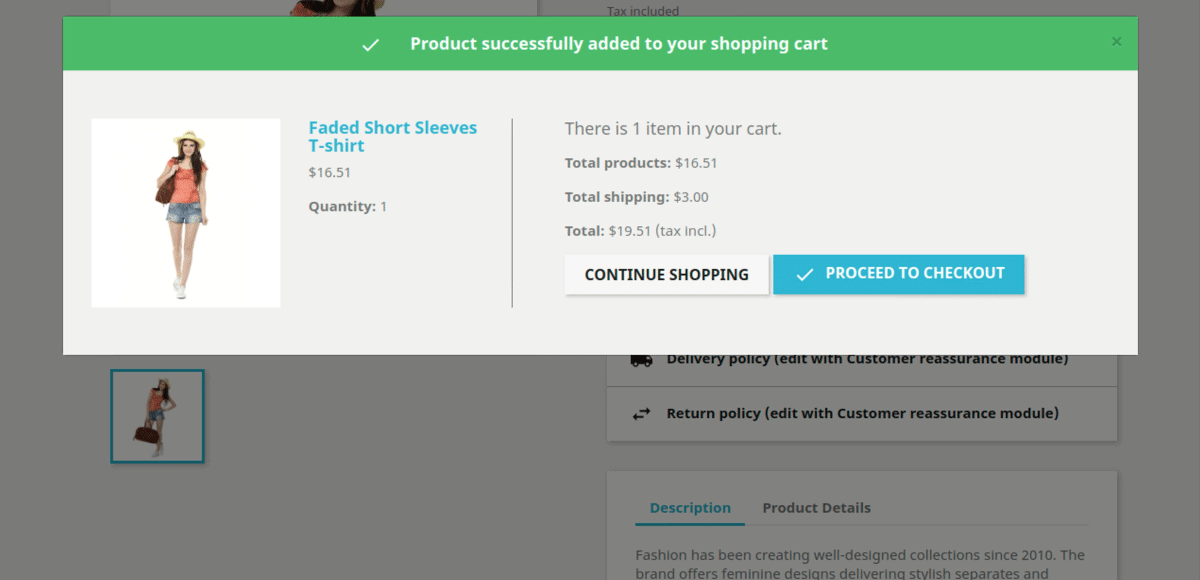The height and width of the screenshot is (580, 1200).
Task: Switch to the Description tab
Action: point(690,508)
